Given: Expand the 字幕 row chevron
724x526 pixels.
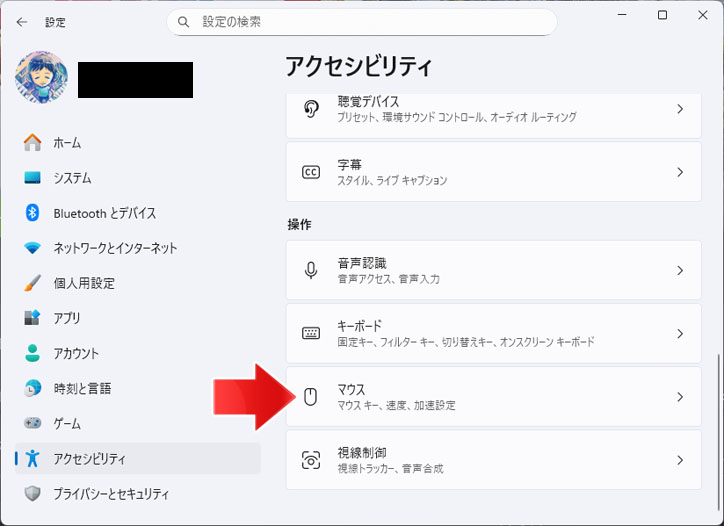Looking at the screenshot, I should click(680, 172).
